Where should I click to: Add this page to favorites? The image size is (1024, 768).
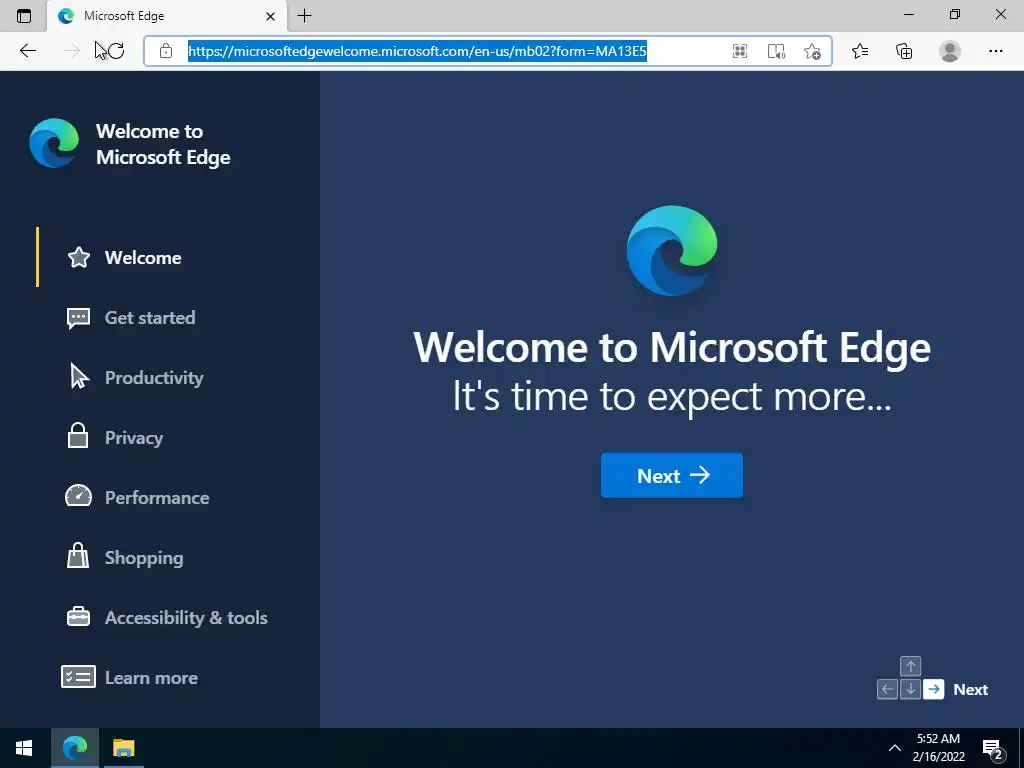tap(812, 51)
